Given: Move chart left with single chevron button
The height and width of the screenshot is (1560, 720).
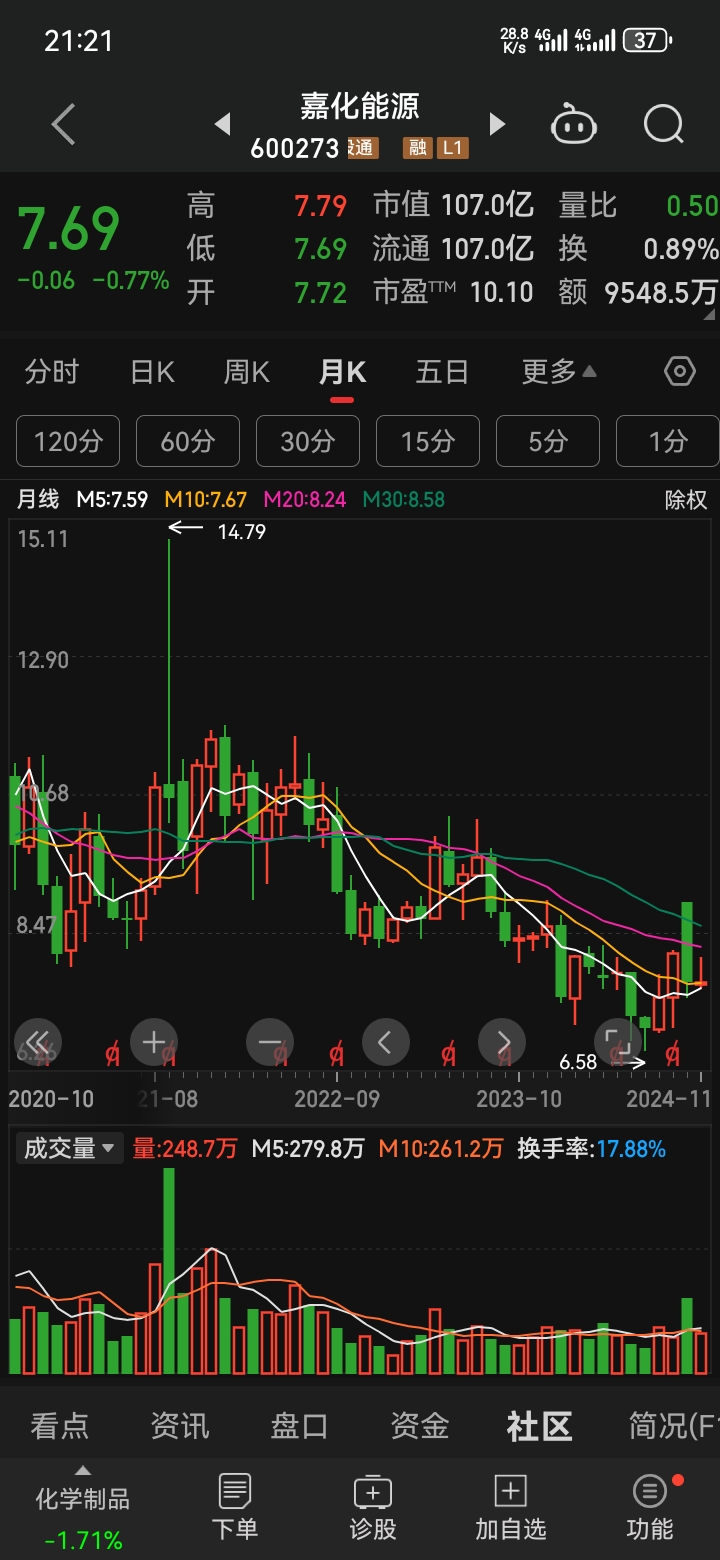Looking at the screenshot, I should [386, 1042].
